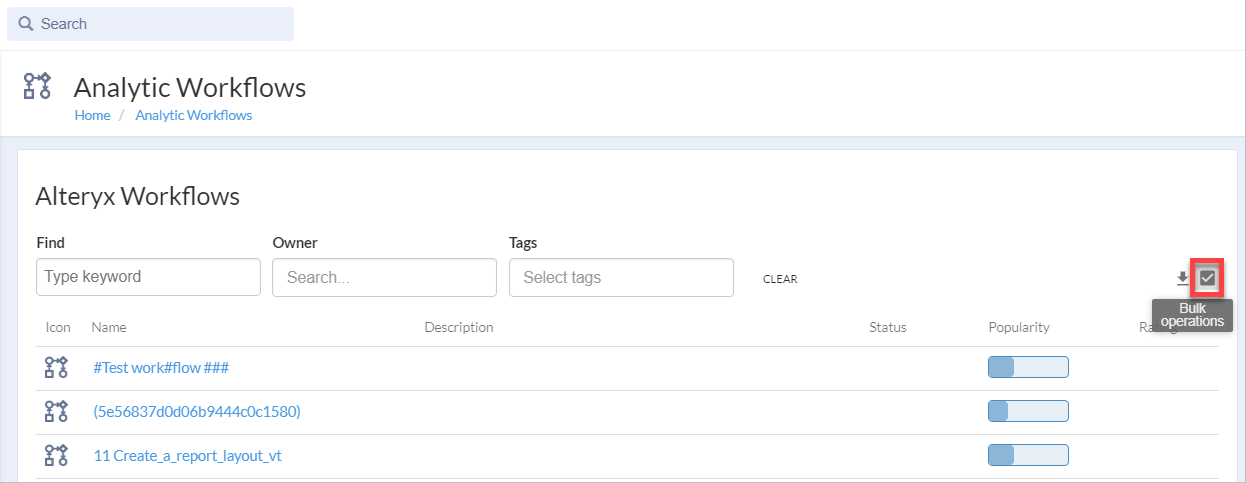Focus the top Search box

pos(160,24)
